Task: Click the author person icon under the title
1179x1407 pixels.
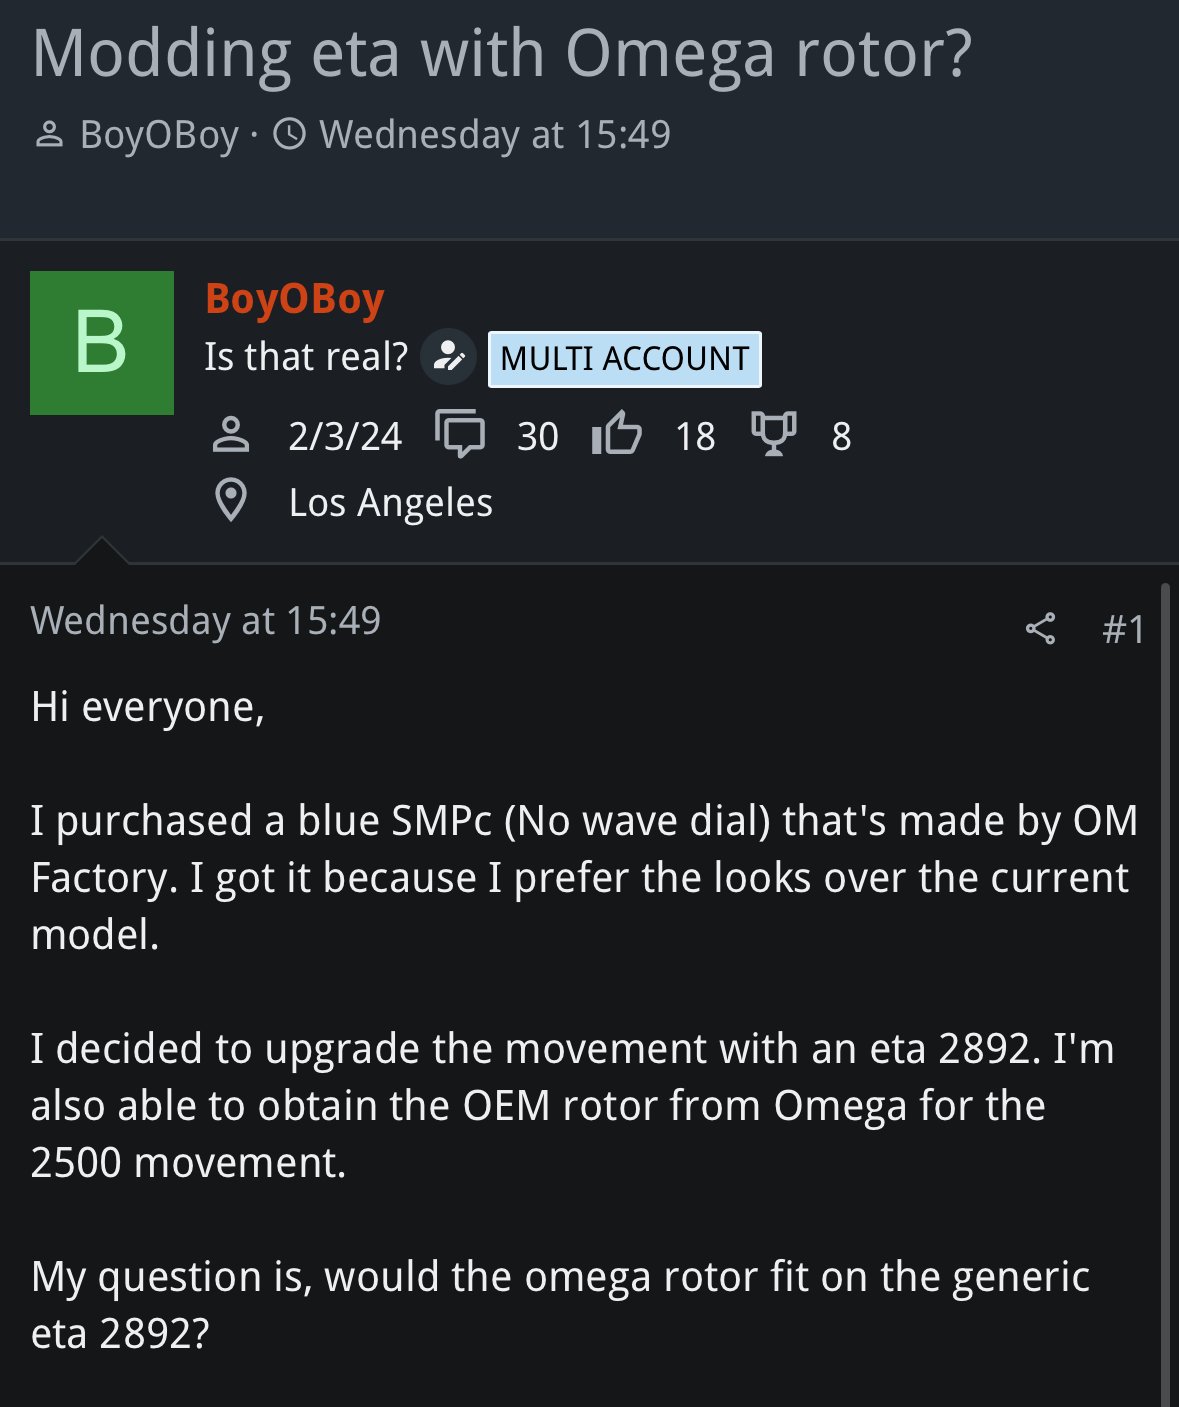Action: [x=49, y=135]
